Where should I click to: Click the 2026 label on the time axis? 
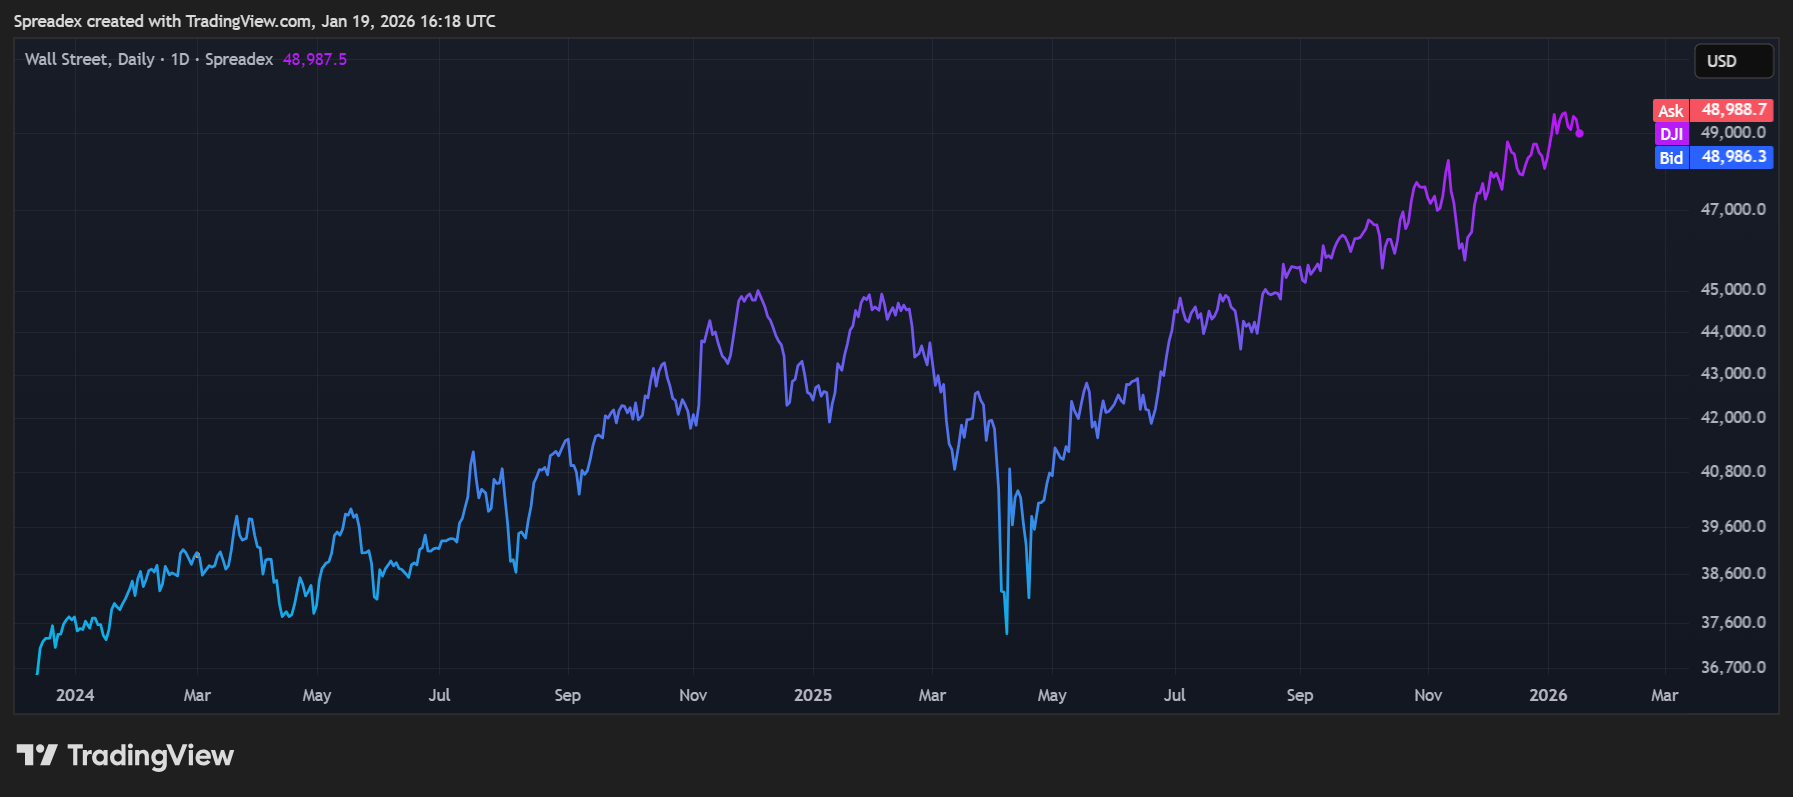pos(1548,695)
